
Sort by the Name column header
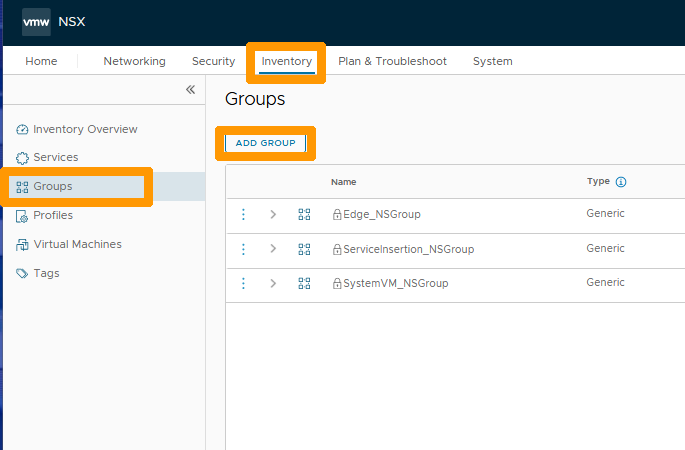[344, 182]
